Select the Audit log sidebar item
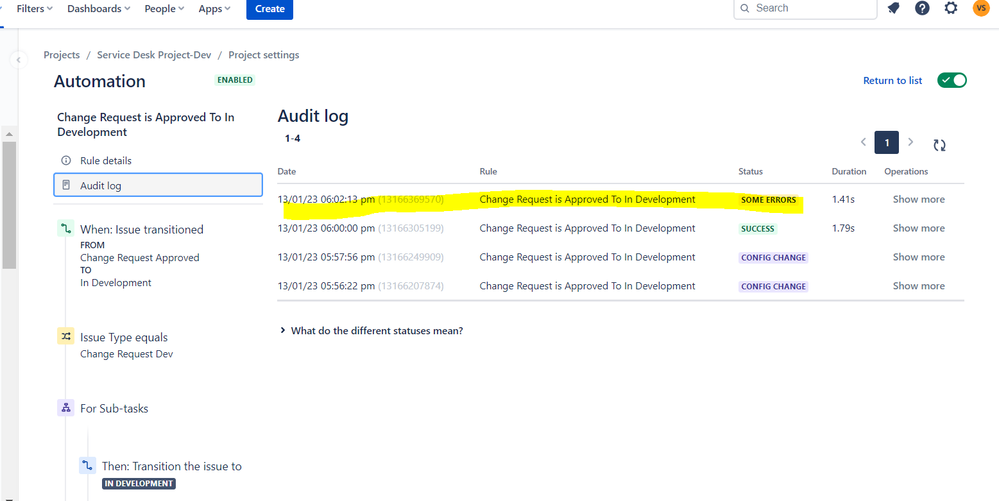Screen dimensions: 999x501 [158, 185]
